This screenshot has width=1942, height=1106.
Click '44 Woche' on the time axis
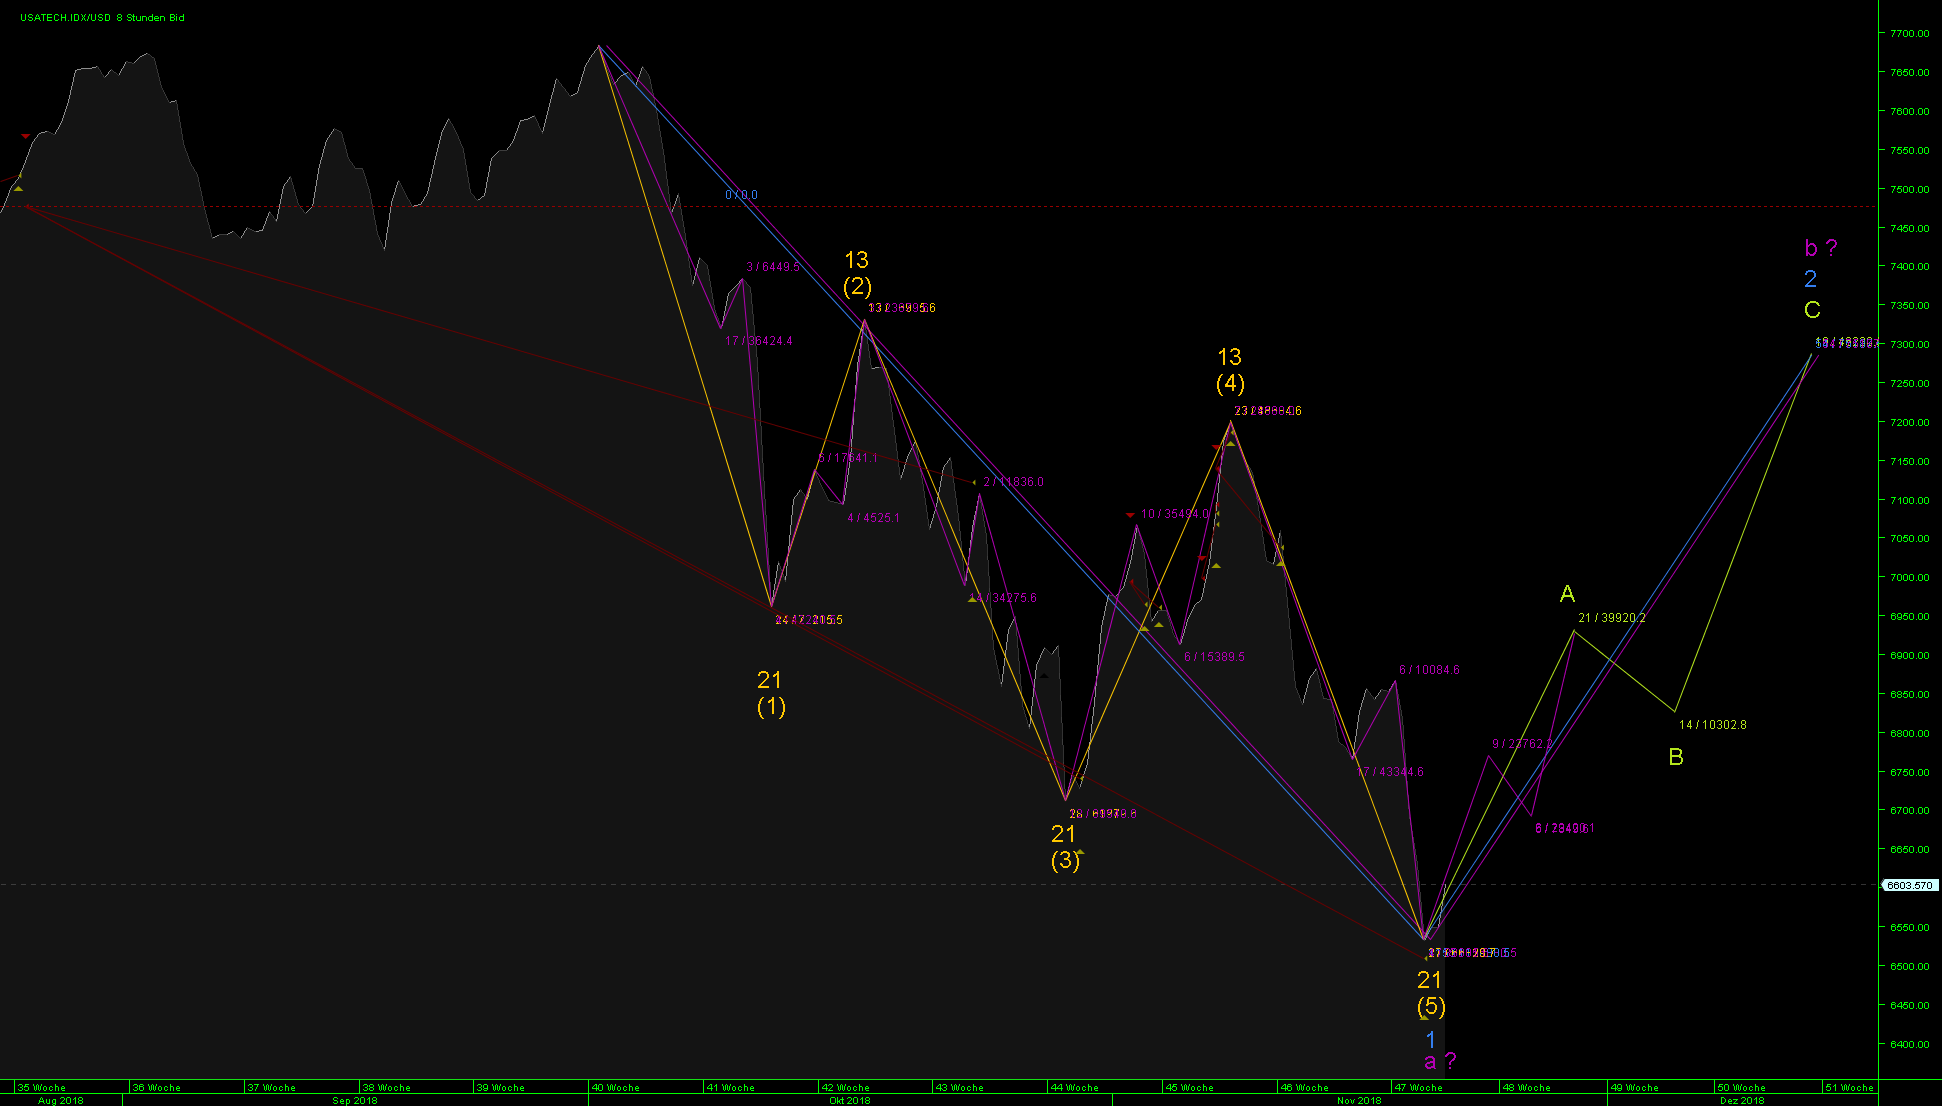1074,1087
